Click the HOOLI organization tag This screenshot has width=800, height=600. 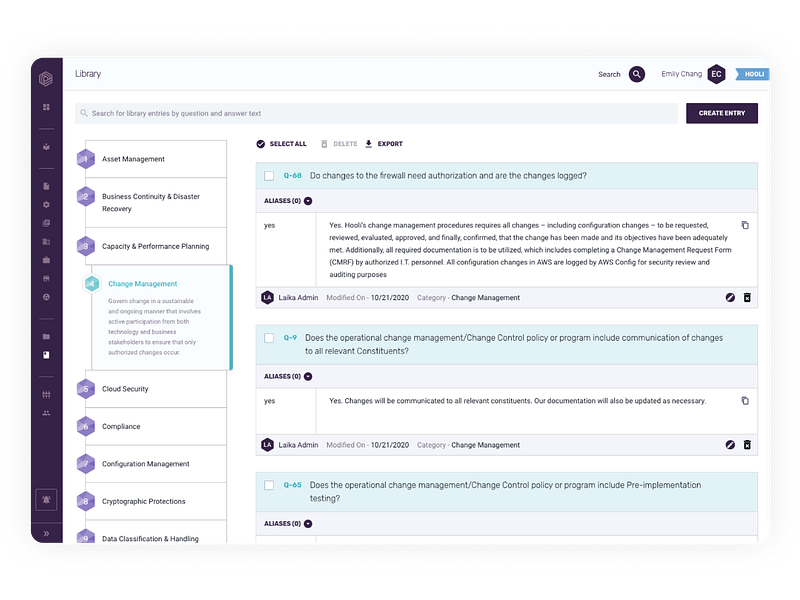[x=752, y=74]
